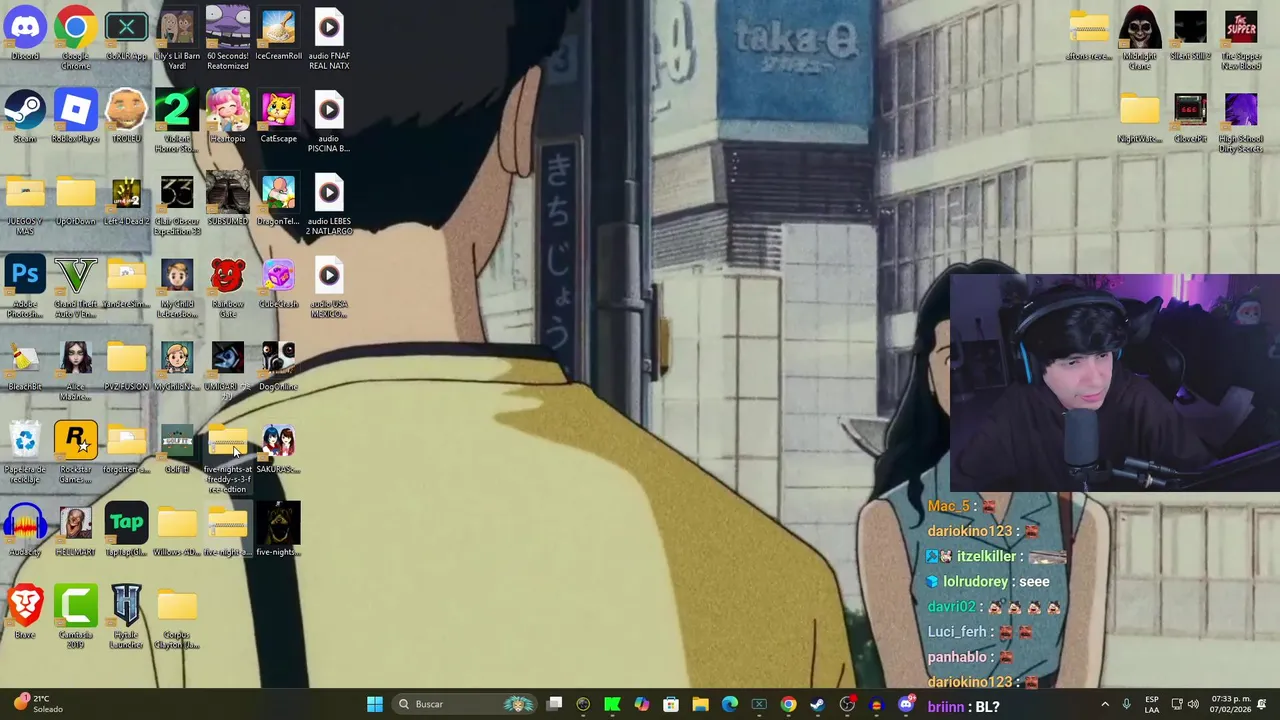Select the PVZ FUSION folder
Screen dimensions: 1280x720
click(x=126, y=365)
